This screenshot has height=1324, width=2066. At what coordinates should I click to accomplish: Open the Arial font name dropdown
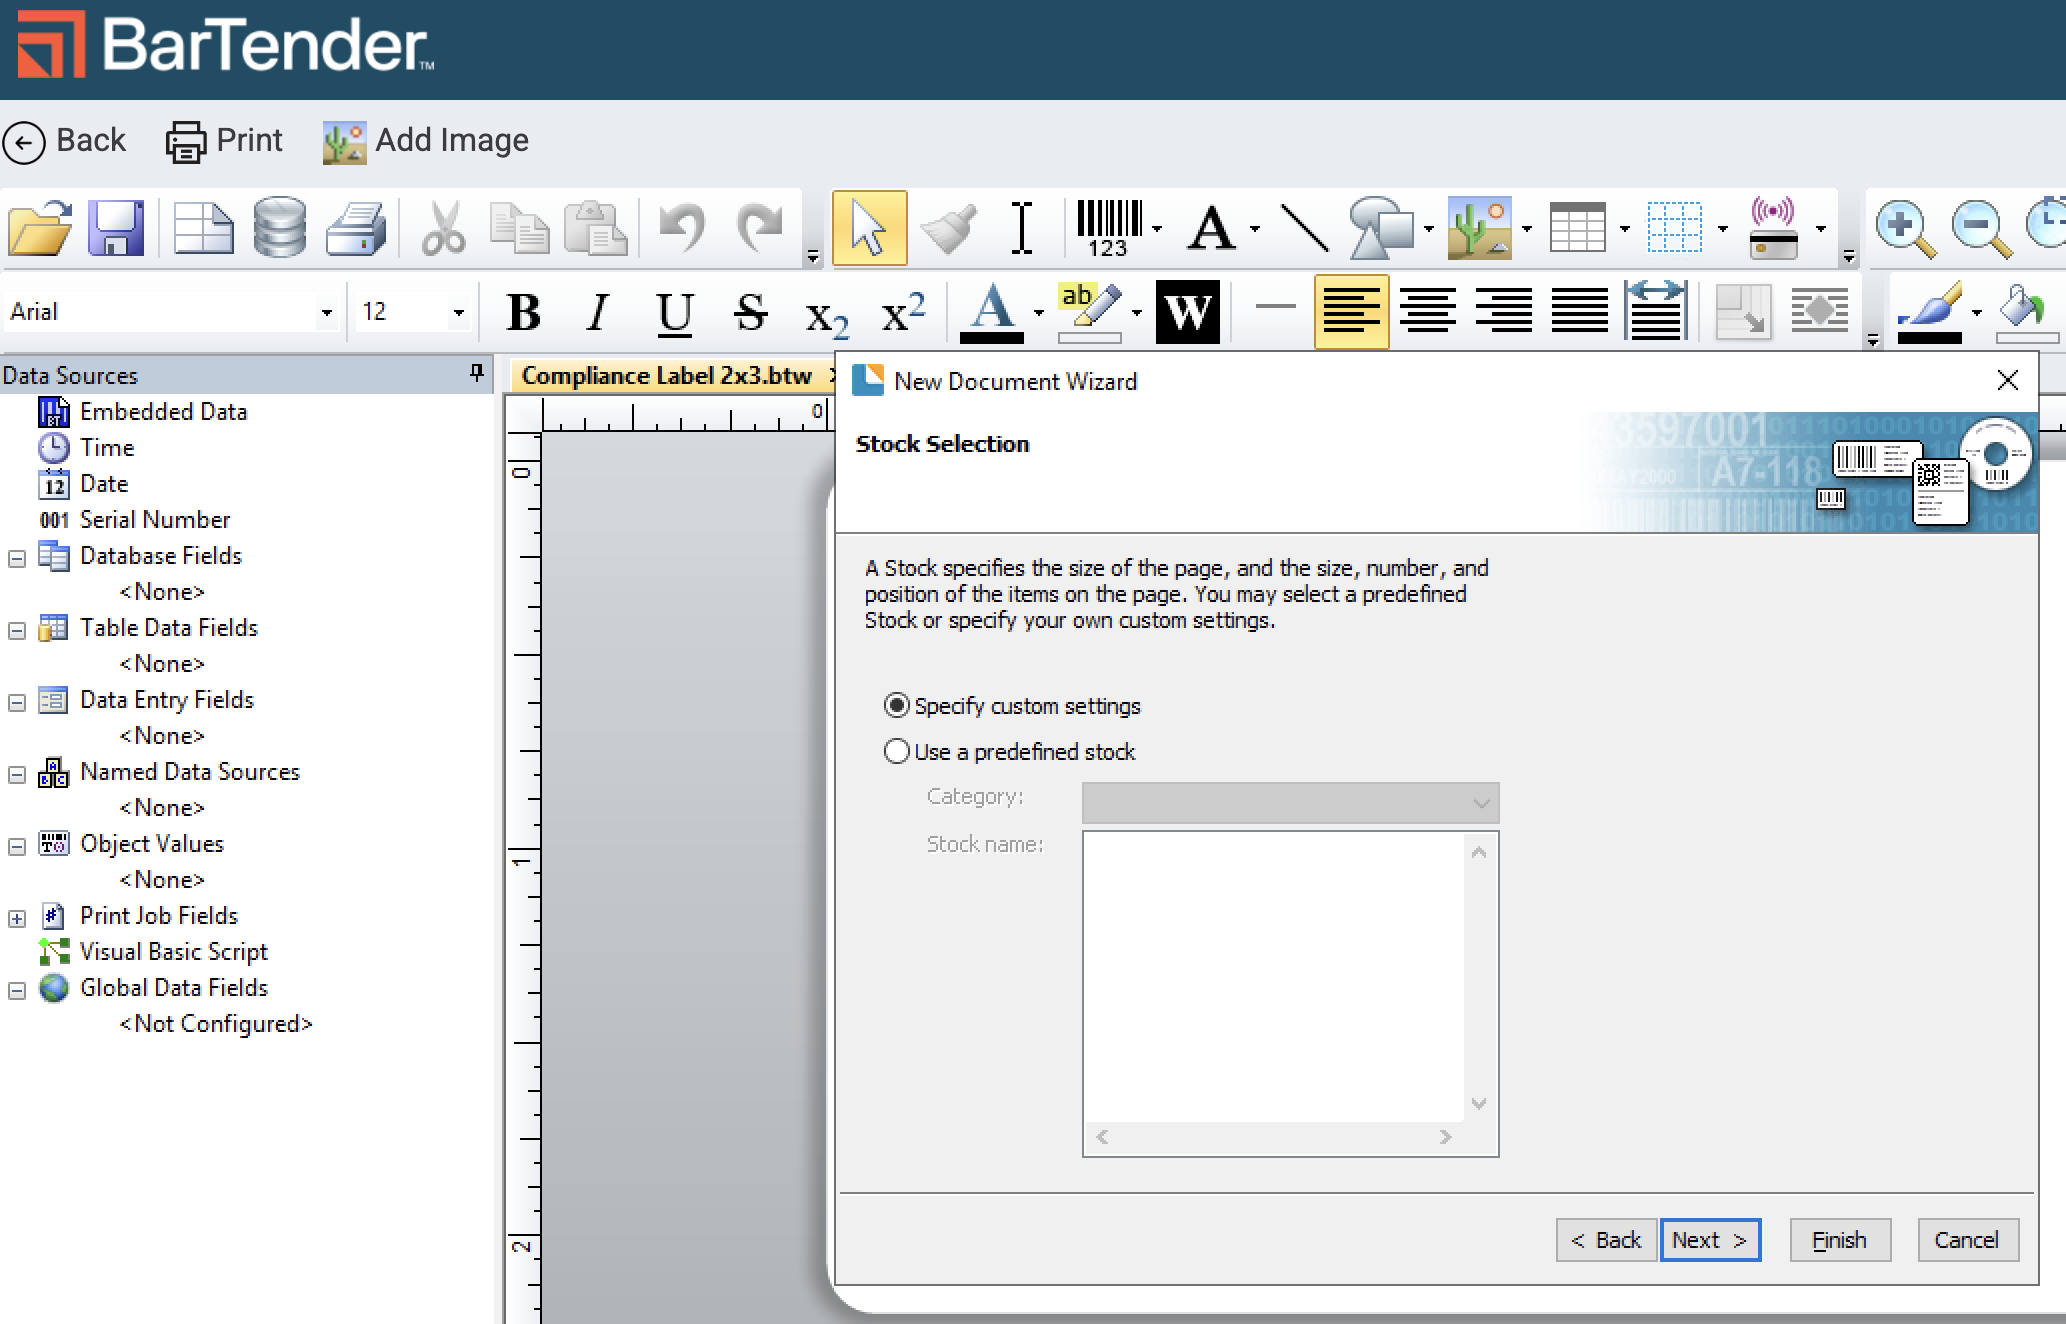pos(326,313)
